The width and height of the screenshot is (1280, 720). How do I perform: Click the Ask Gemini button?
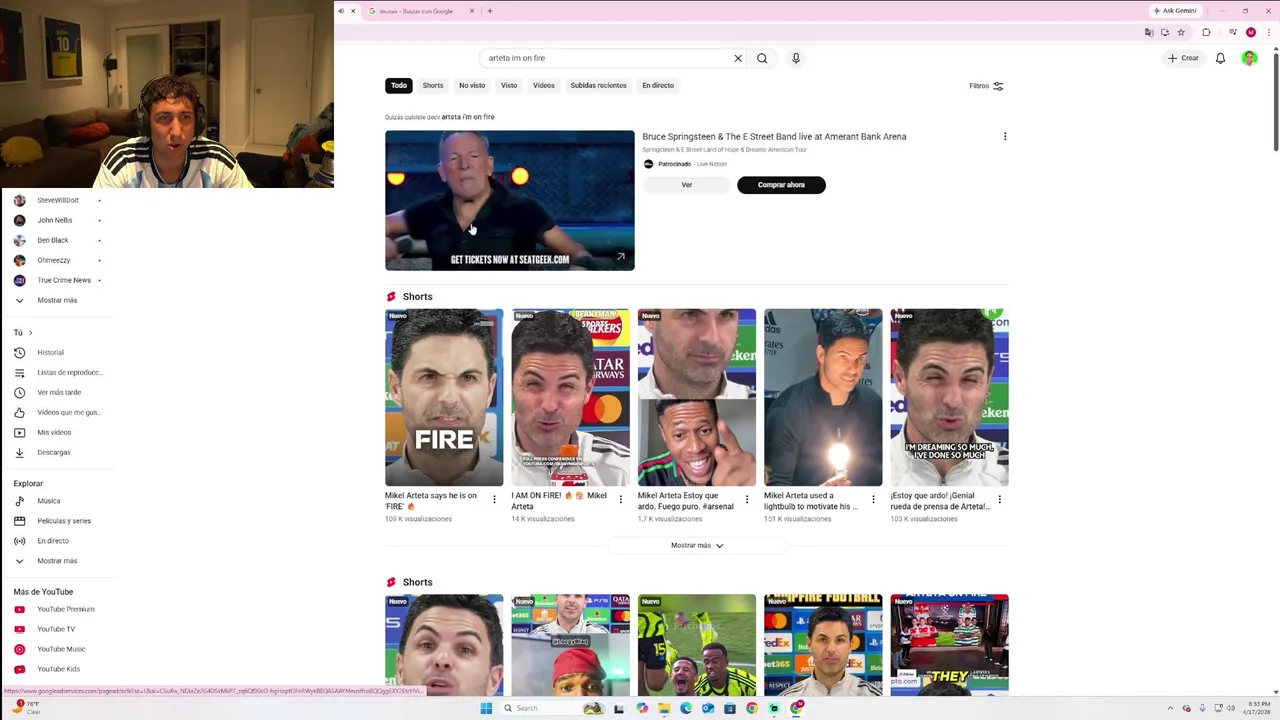pos(1174,11)
